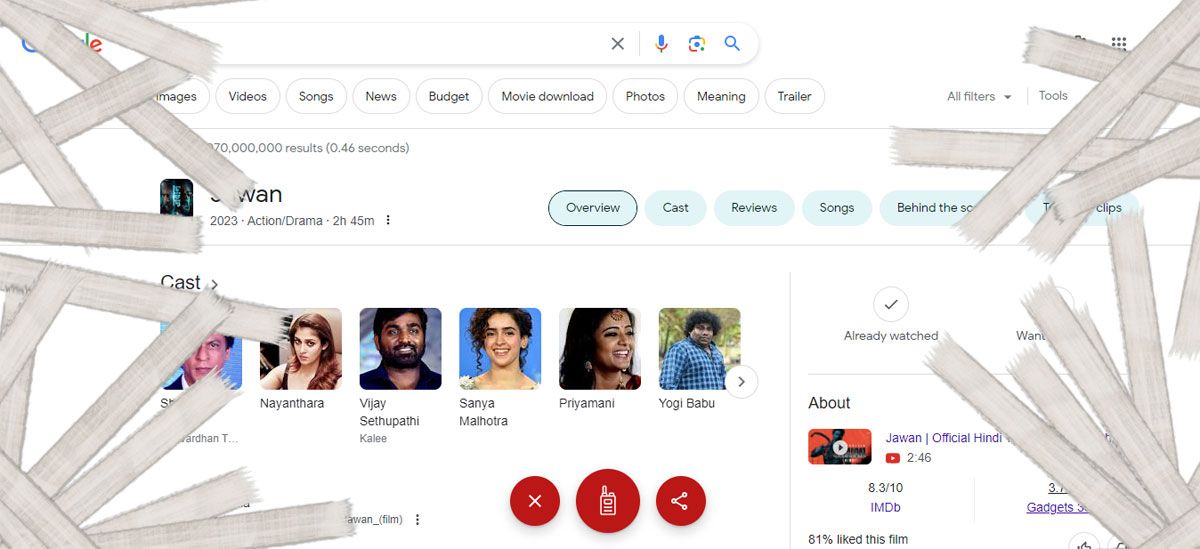Open Yogi Babu's cast photo
1200x549 pixels.
700,348
